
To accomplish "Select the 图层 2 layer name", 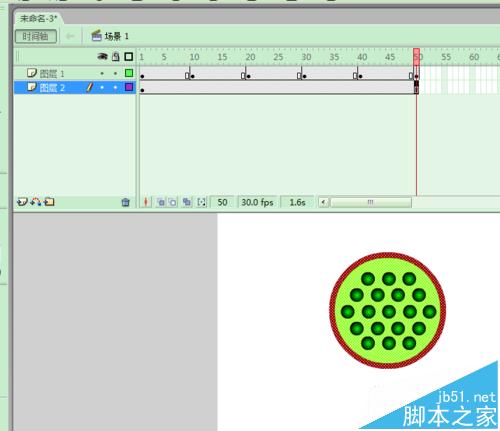I will pyautogui.click(x=52, y=88).
